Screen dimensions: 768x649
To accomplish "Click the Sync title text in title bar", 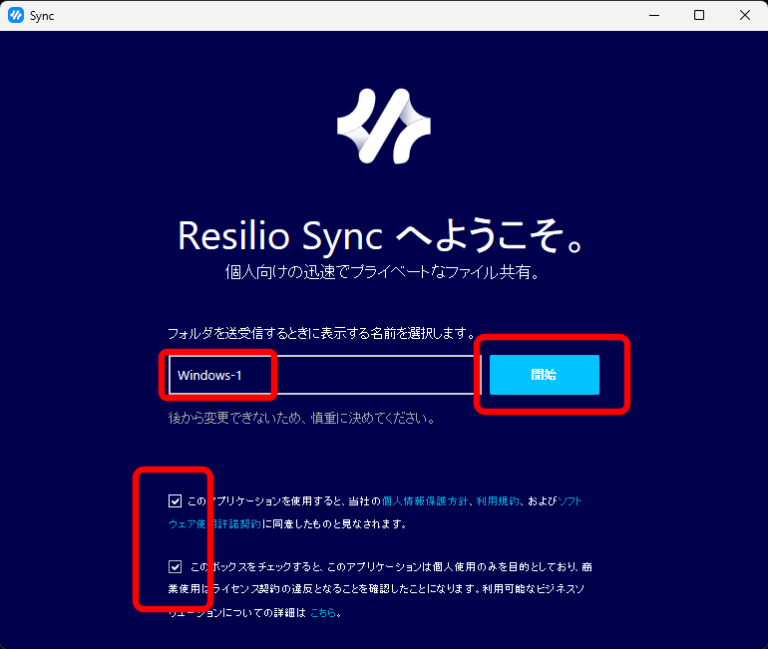I will [42, 15].
